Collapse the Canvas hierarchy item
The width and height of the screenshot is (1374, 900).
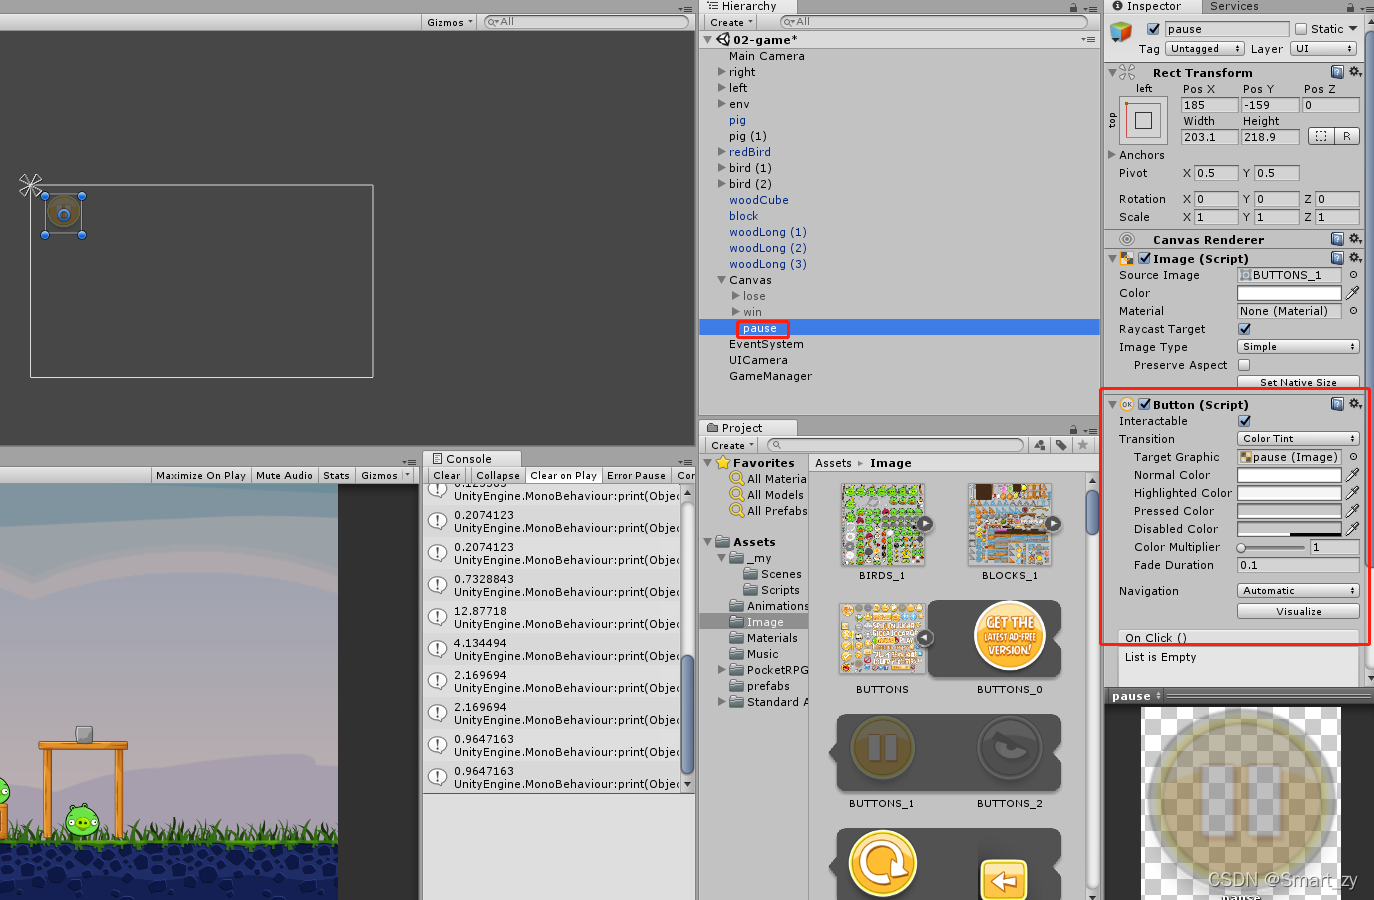721,280
